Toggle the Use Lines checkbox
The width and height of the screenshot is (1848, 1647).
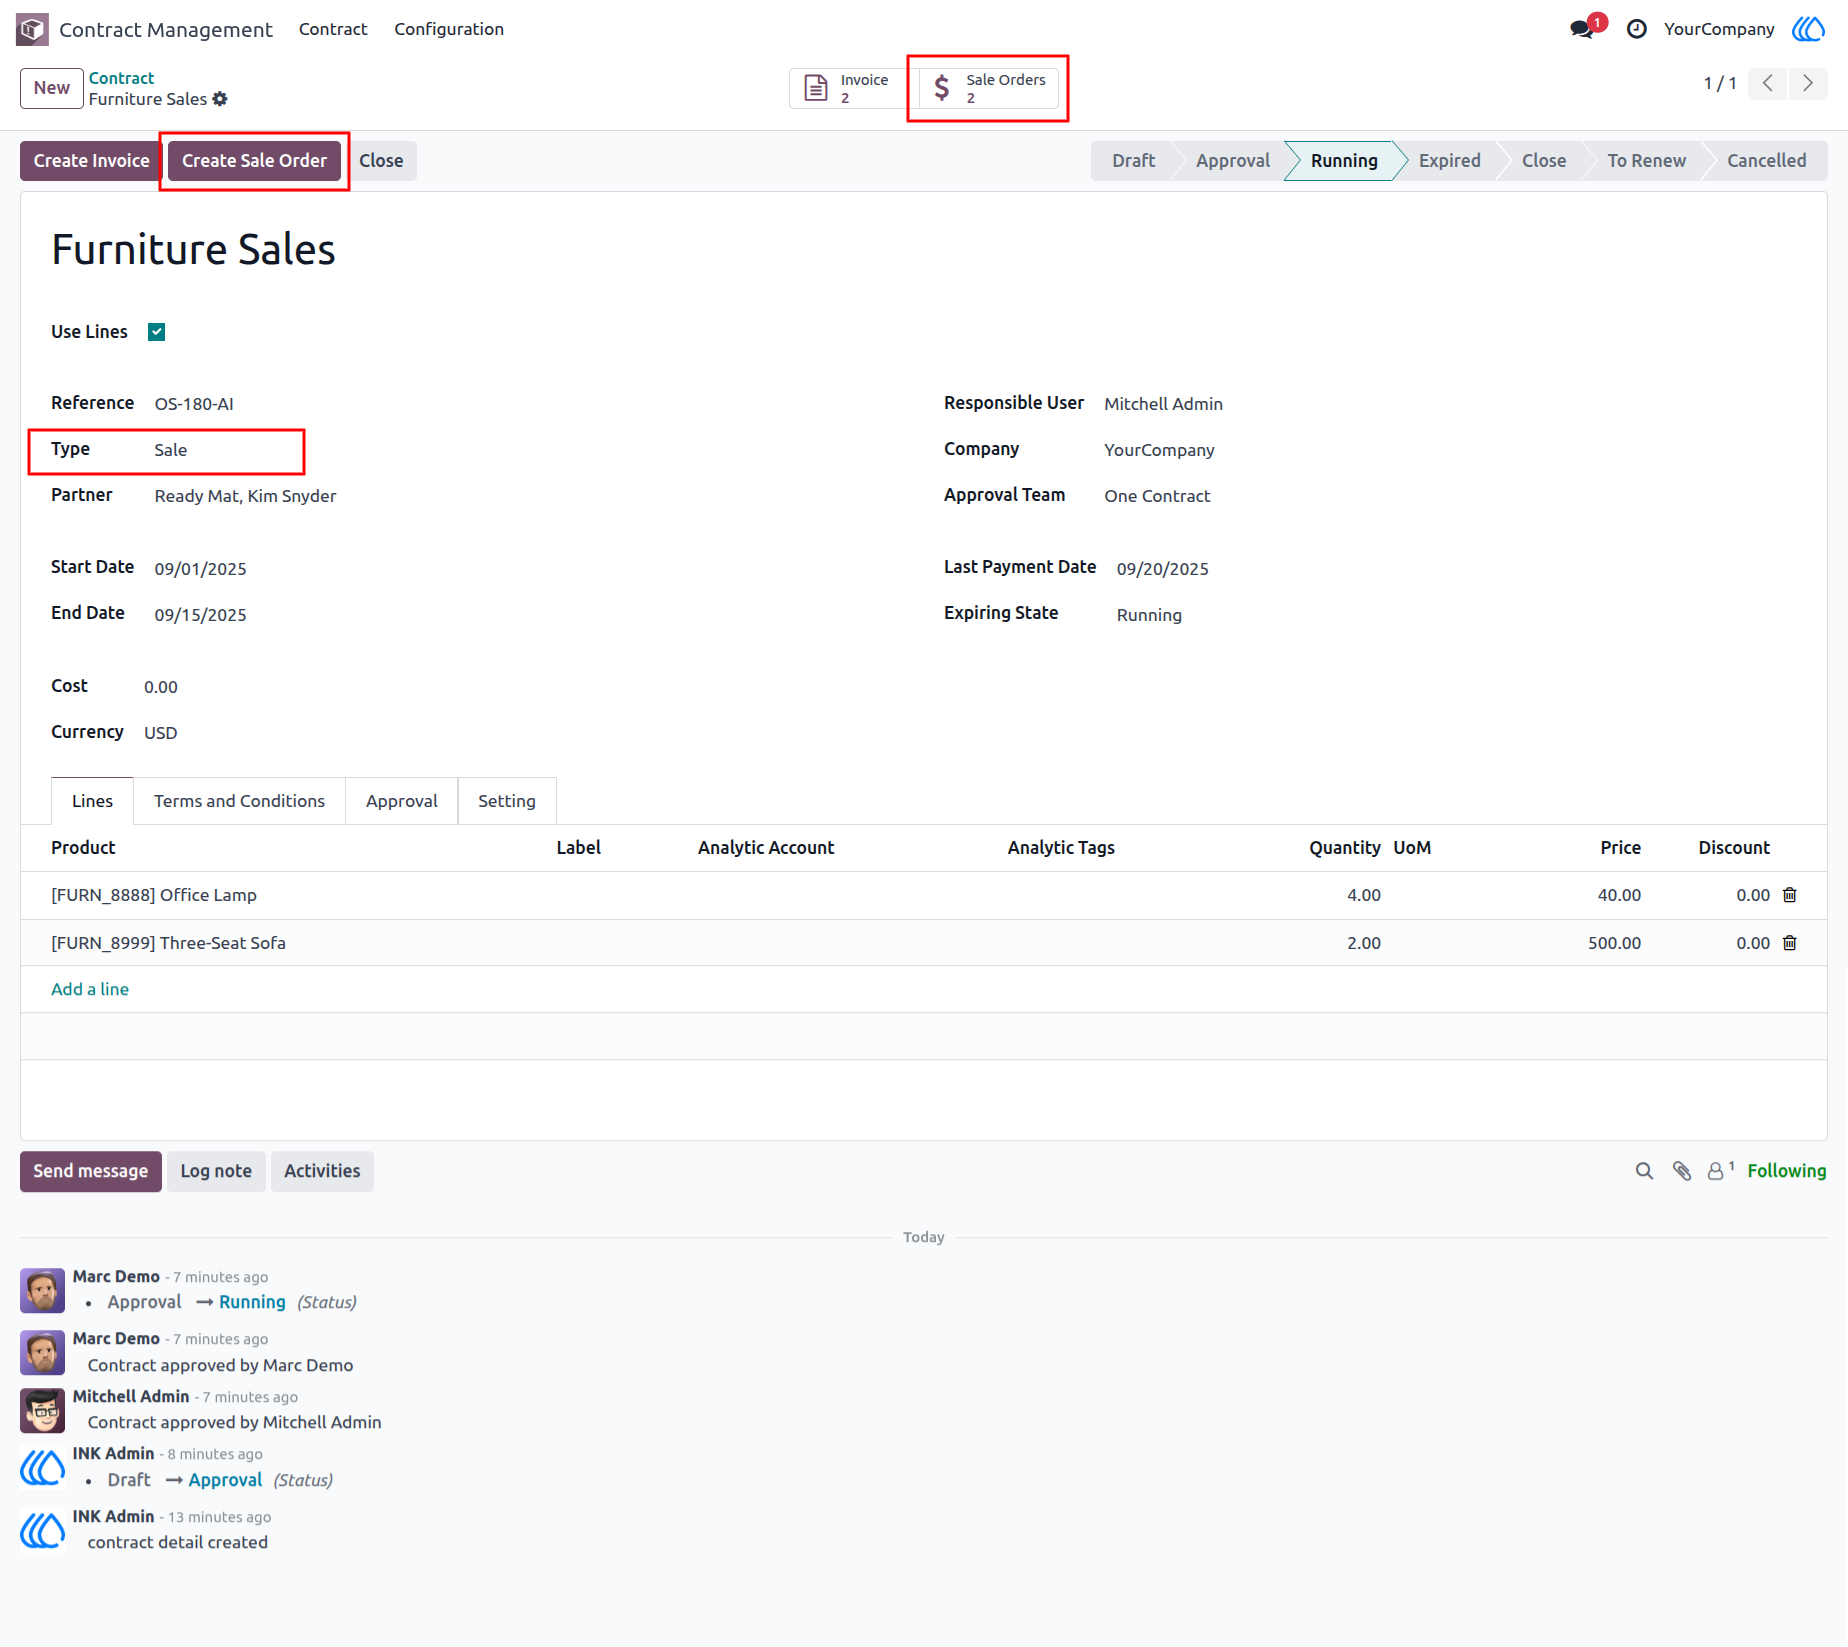(x=156, y=332)
